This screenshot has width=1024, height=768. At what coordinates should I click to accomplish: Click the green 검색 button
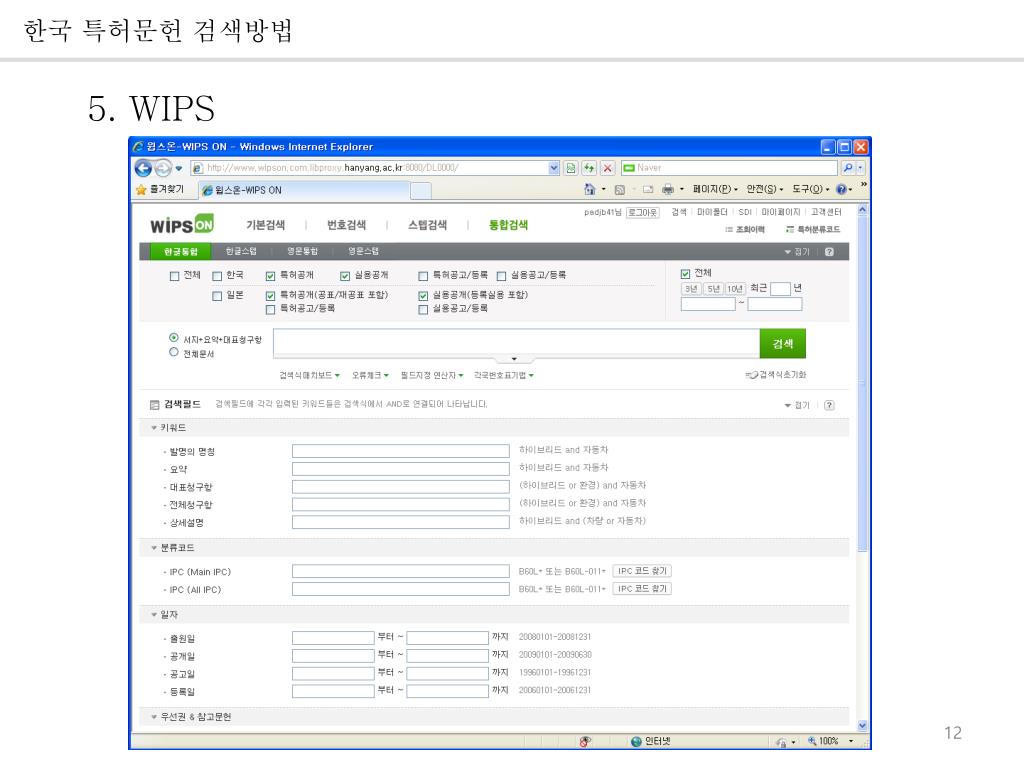(782, 344)
